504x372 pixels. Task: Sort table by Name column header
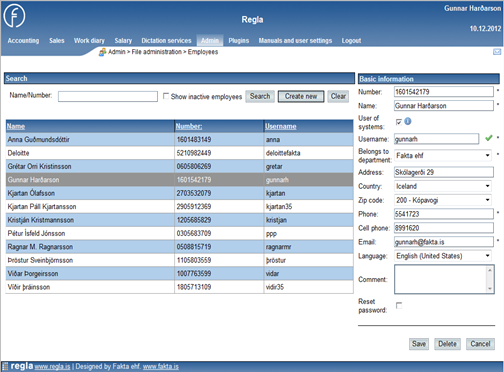16,126
